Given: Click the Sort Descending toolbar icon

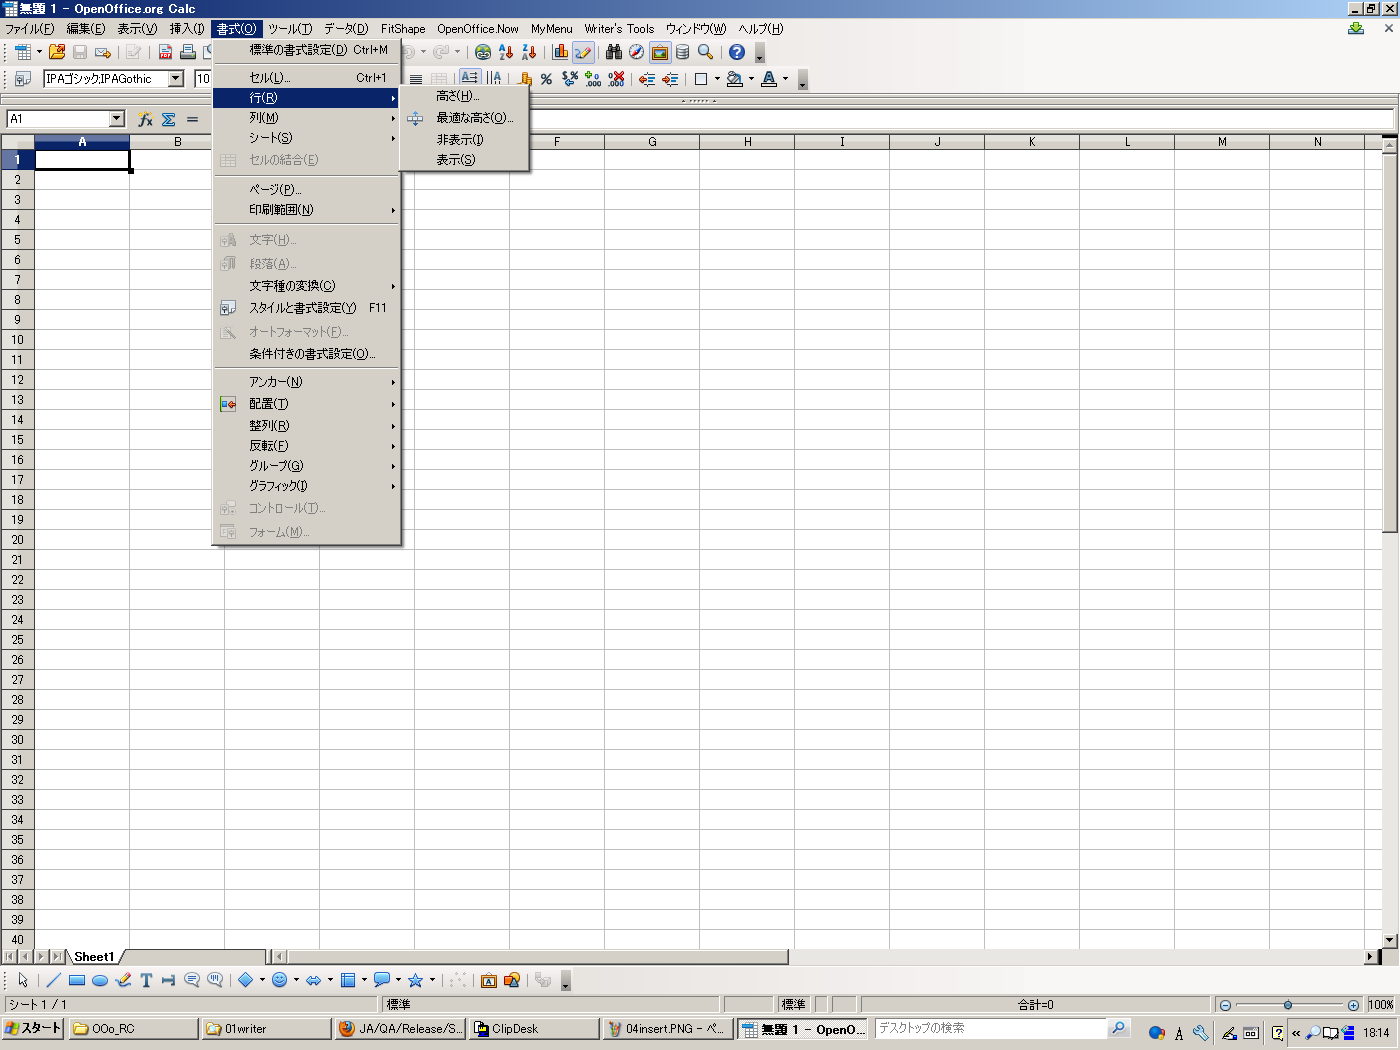Looking at the screenshot, I should pyautogui.click(x=529, y=52).
